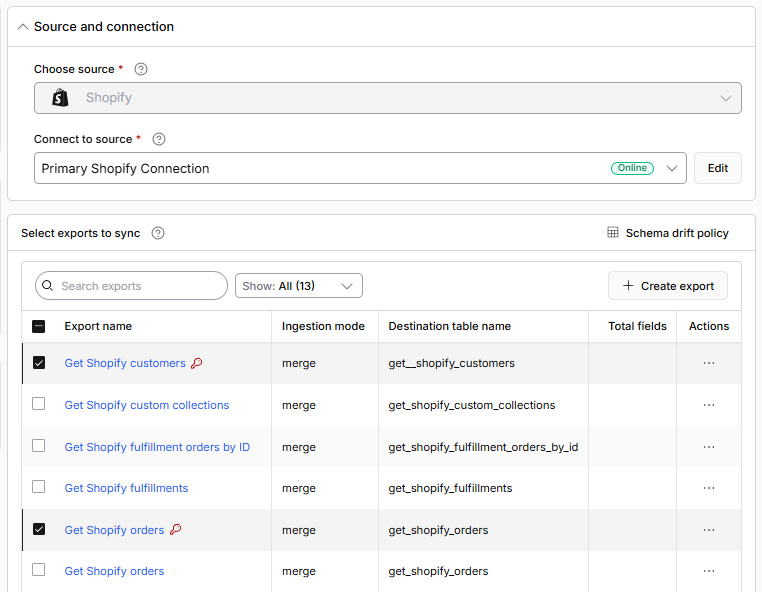Click the Ingestion mode column header

(x=323, y=326)
